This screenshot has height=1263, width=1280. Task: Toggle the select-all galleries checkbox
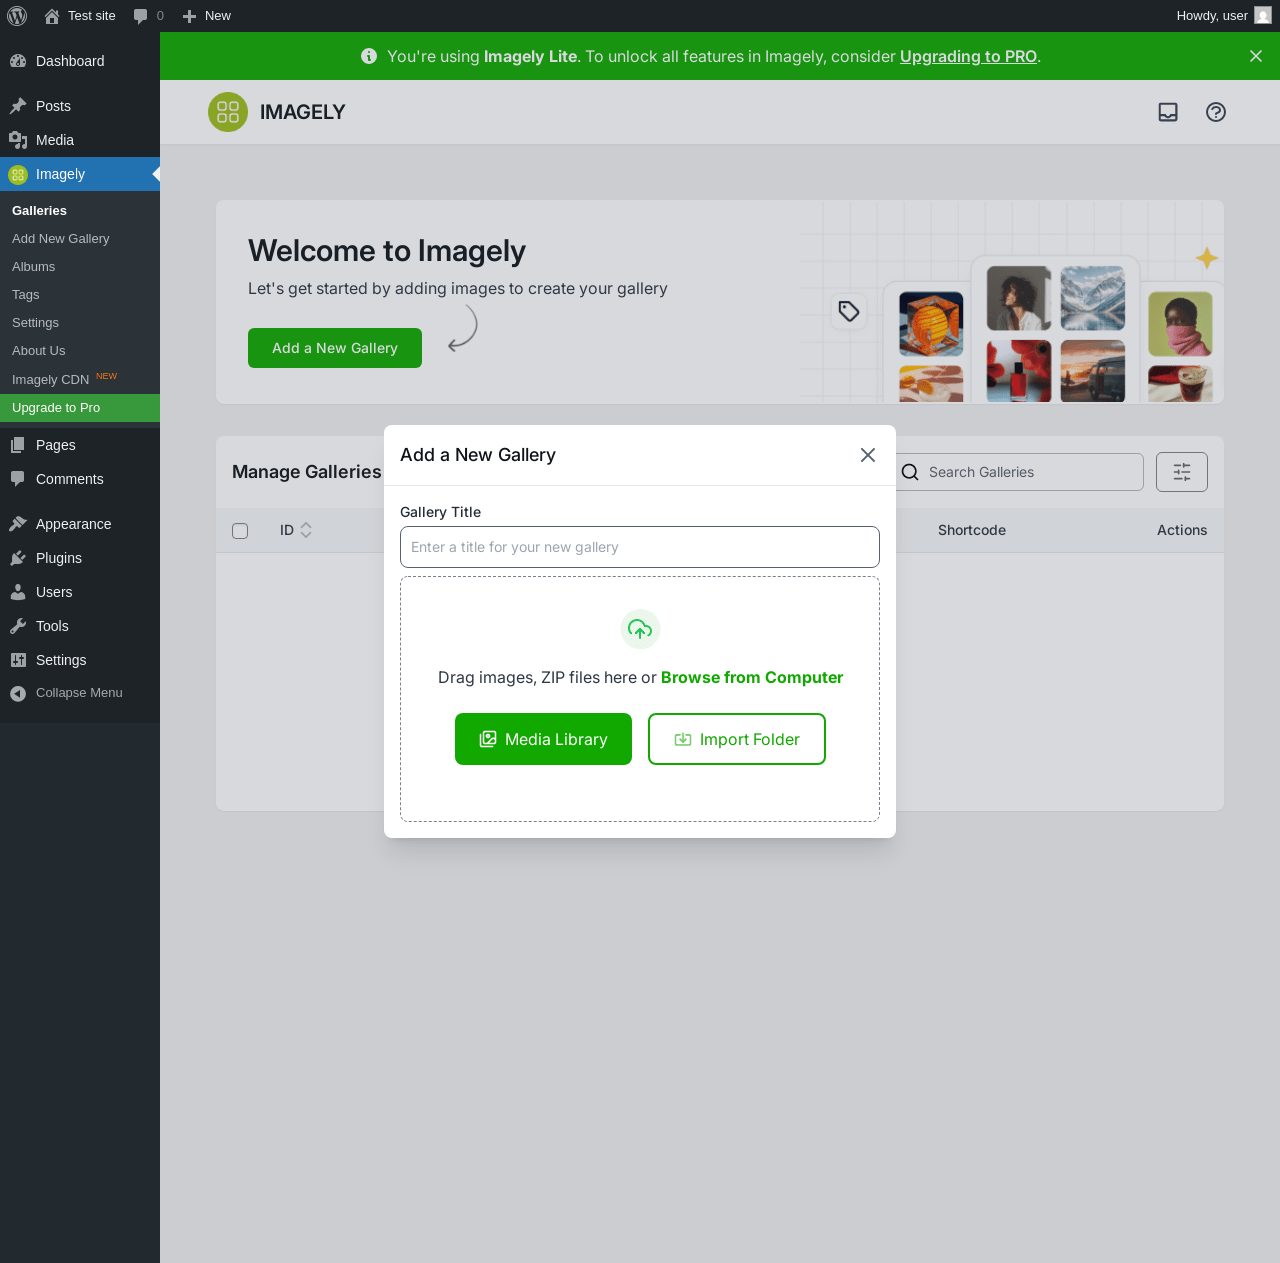click(240, 531)
